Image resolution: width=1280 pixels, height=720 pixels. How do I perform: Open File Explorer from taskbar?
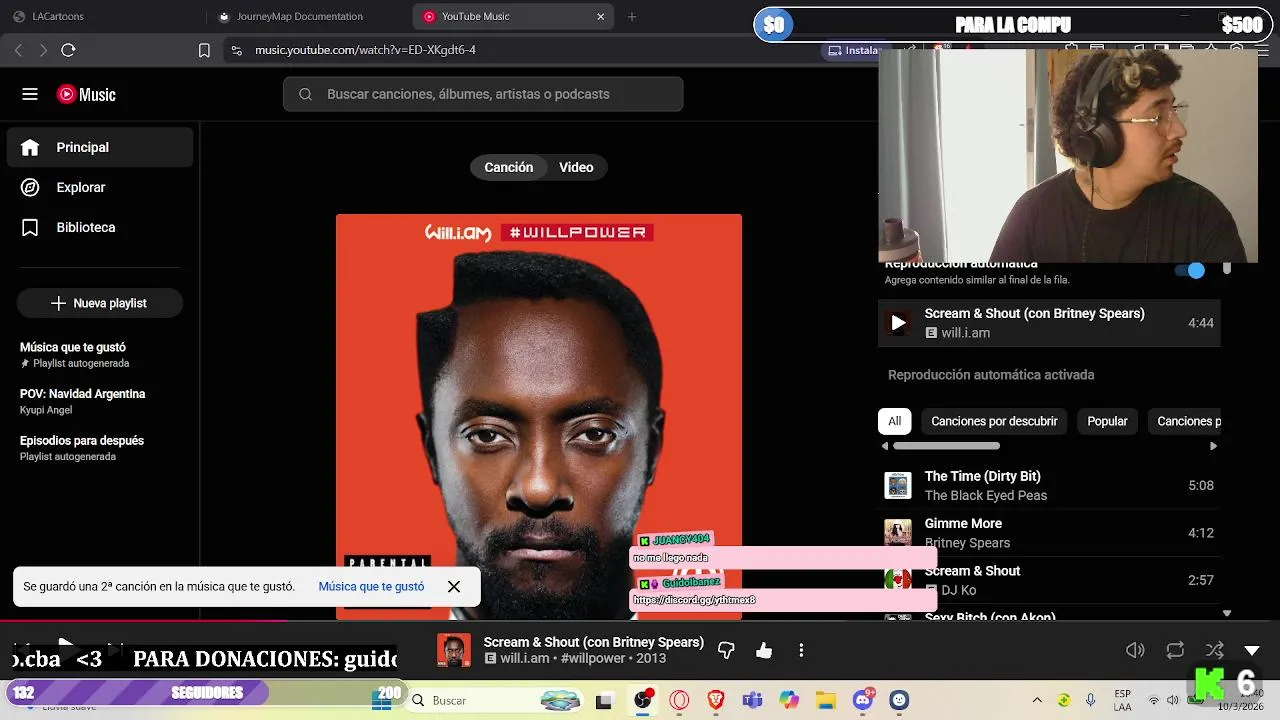coord(825,700)
